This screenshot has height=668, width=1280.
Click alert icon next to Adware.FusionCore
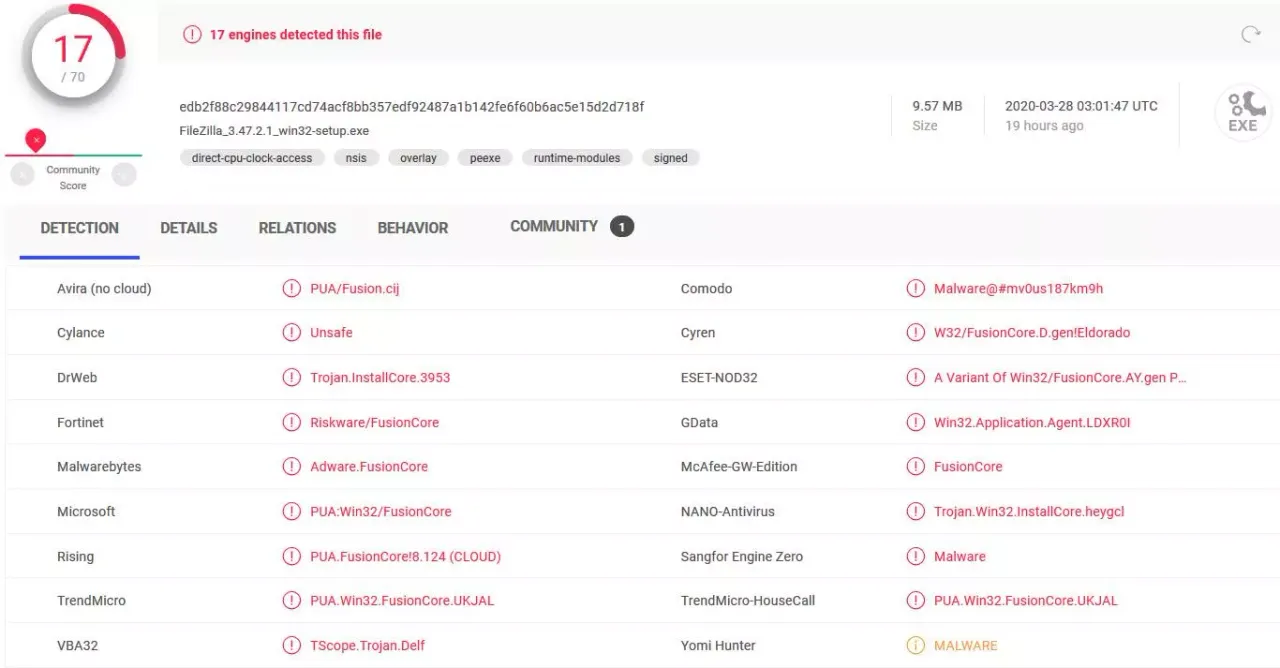coord(291,467)
